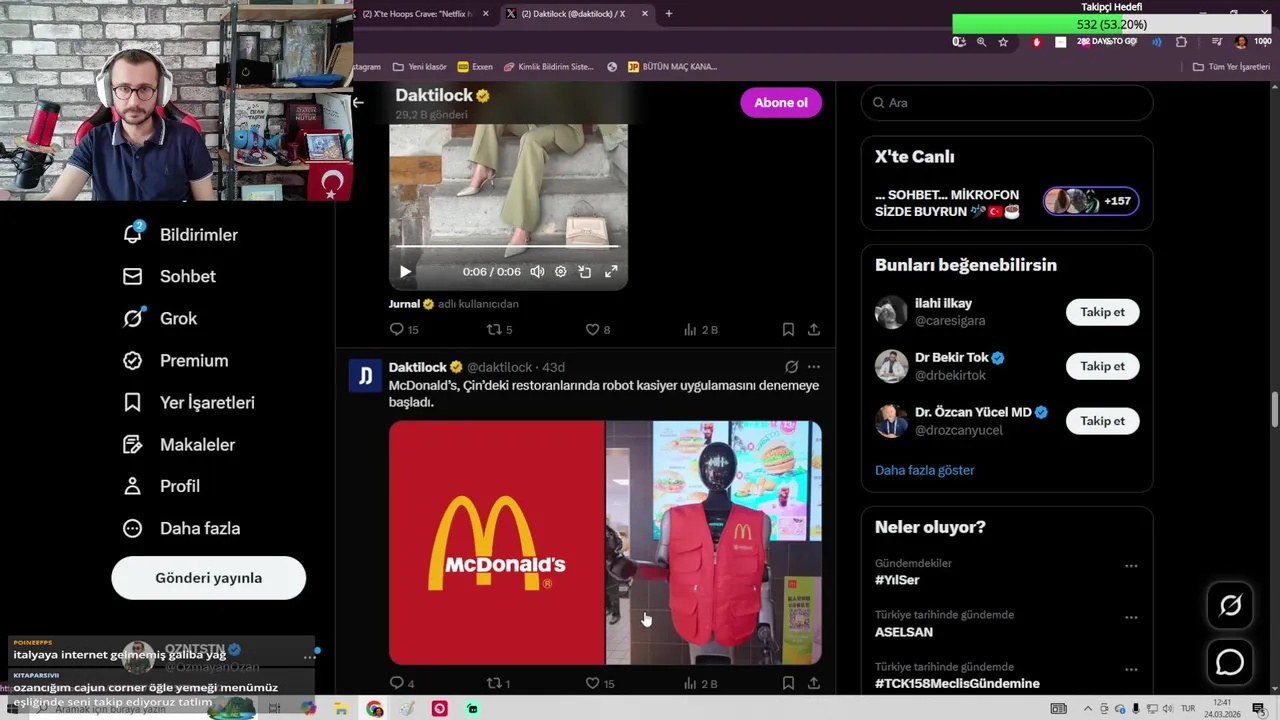Reply to the Jurnal video post

[x=404, y=329]
